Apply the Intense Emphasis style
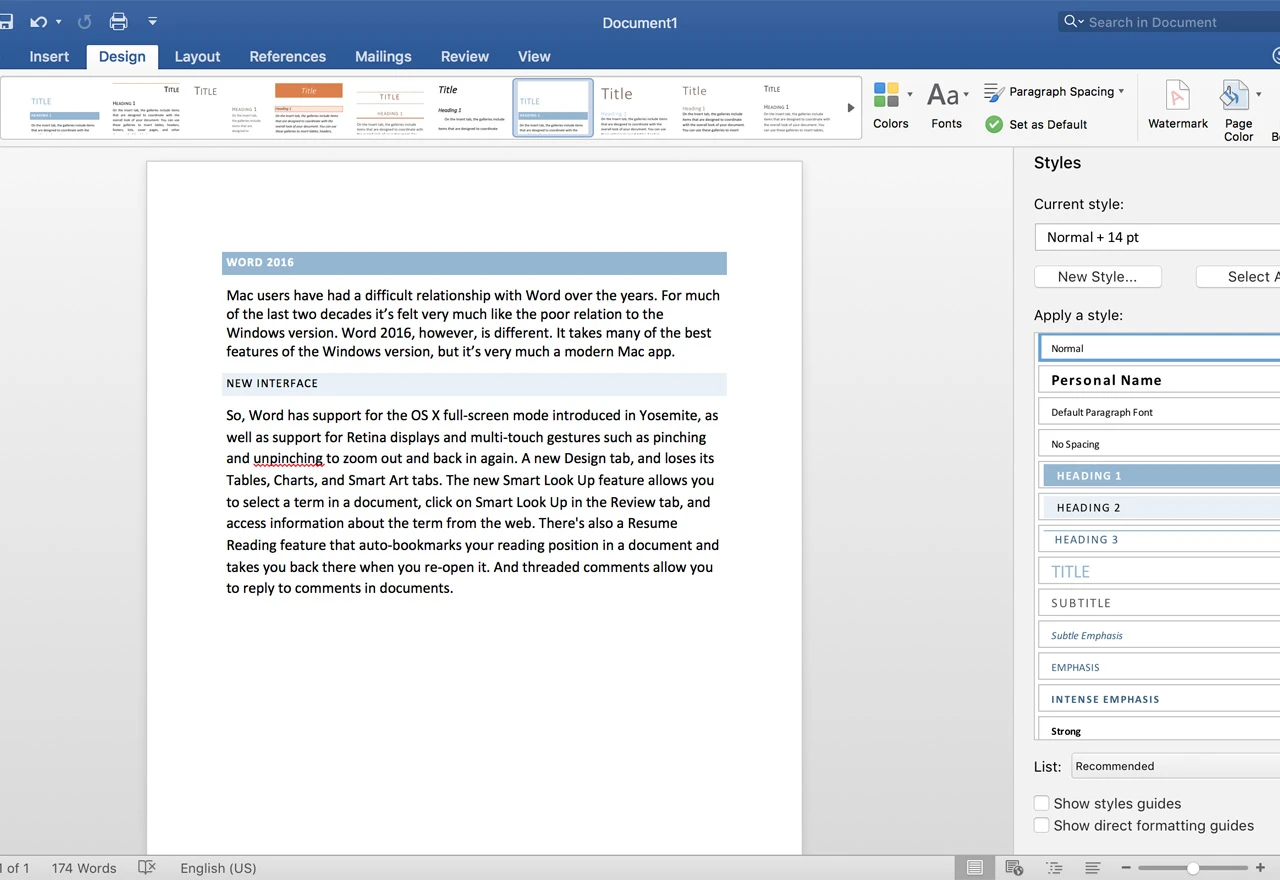 click(1159, 699)
